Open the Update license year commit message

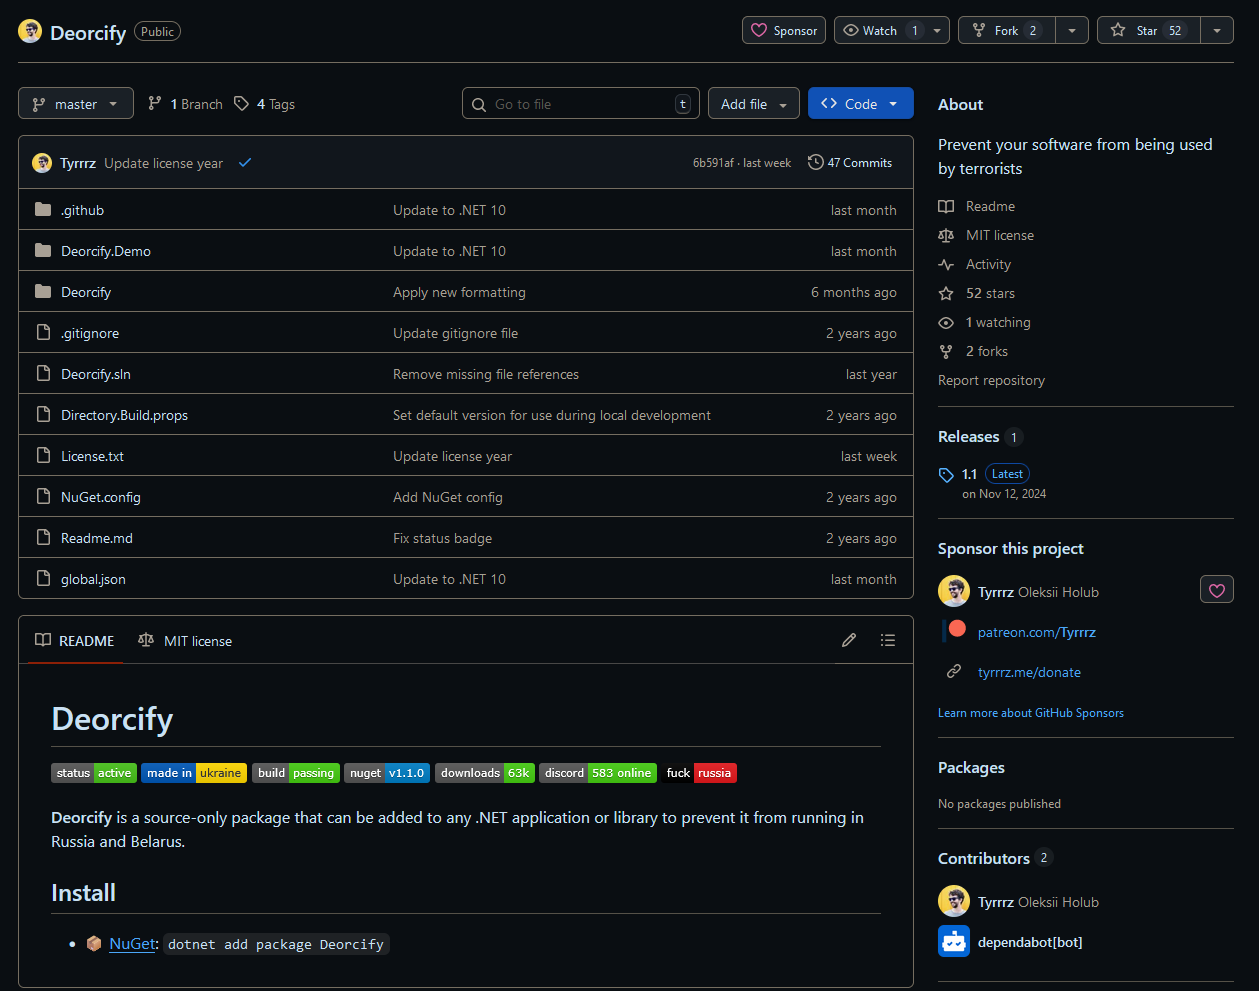click(164, 163)
